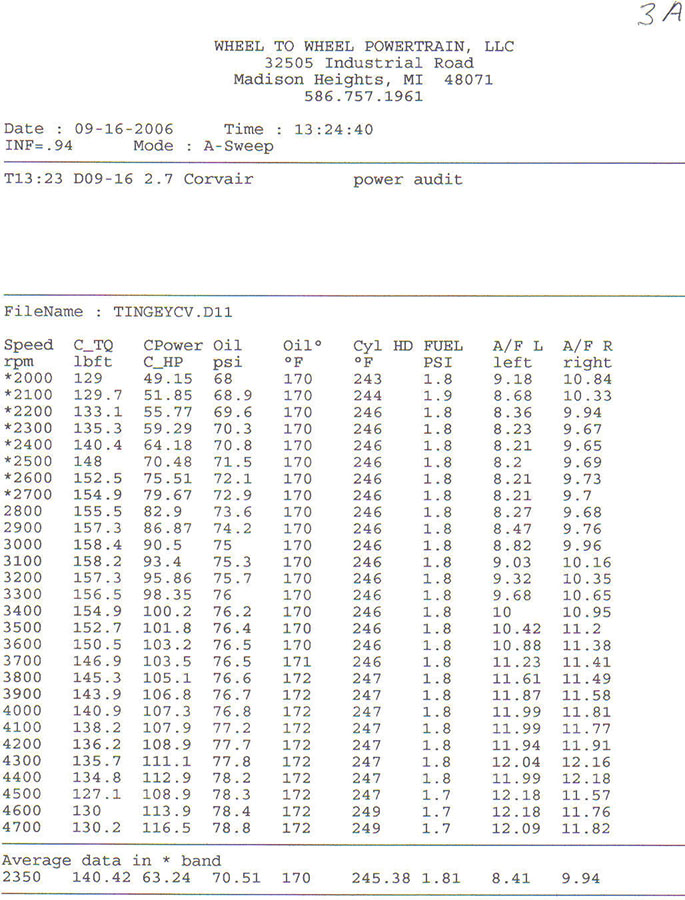Click the INF=.94 label

(38, 146)
